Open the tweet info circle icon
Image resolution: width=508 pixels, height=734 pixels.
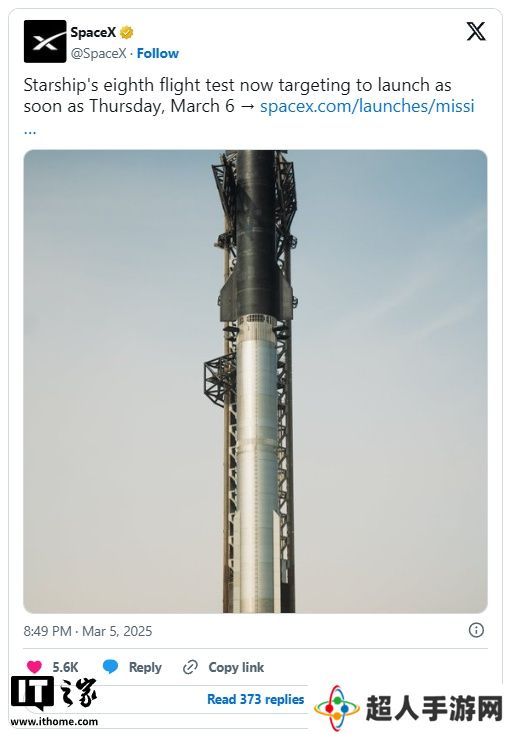tap(476, 630)
